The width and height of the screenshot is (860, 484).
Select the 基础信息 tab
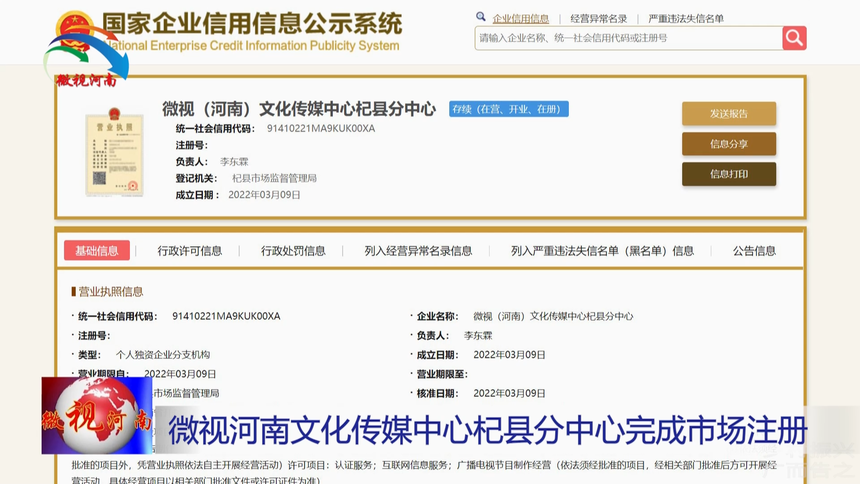point(97,250)
